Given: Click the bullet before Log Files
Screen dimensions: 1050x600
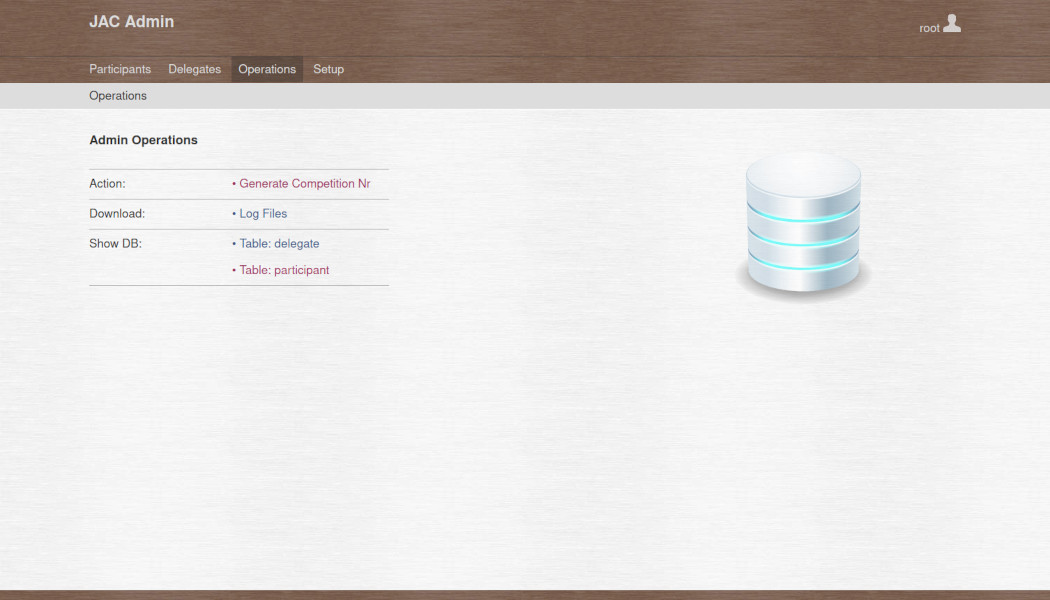Looking at the screenshot, I should coord(234,214).
